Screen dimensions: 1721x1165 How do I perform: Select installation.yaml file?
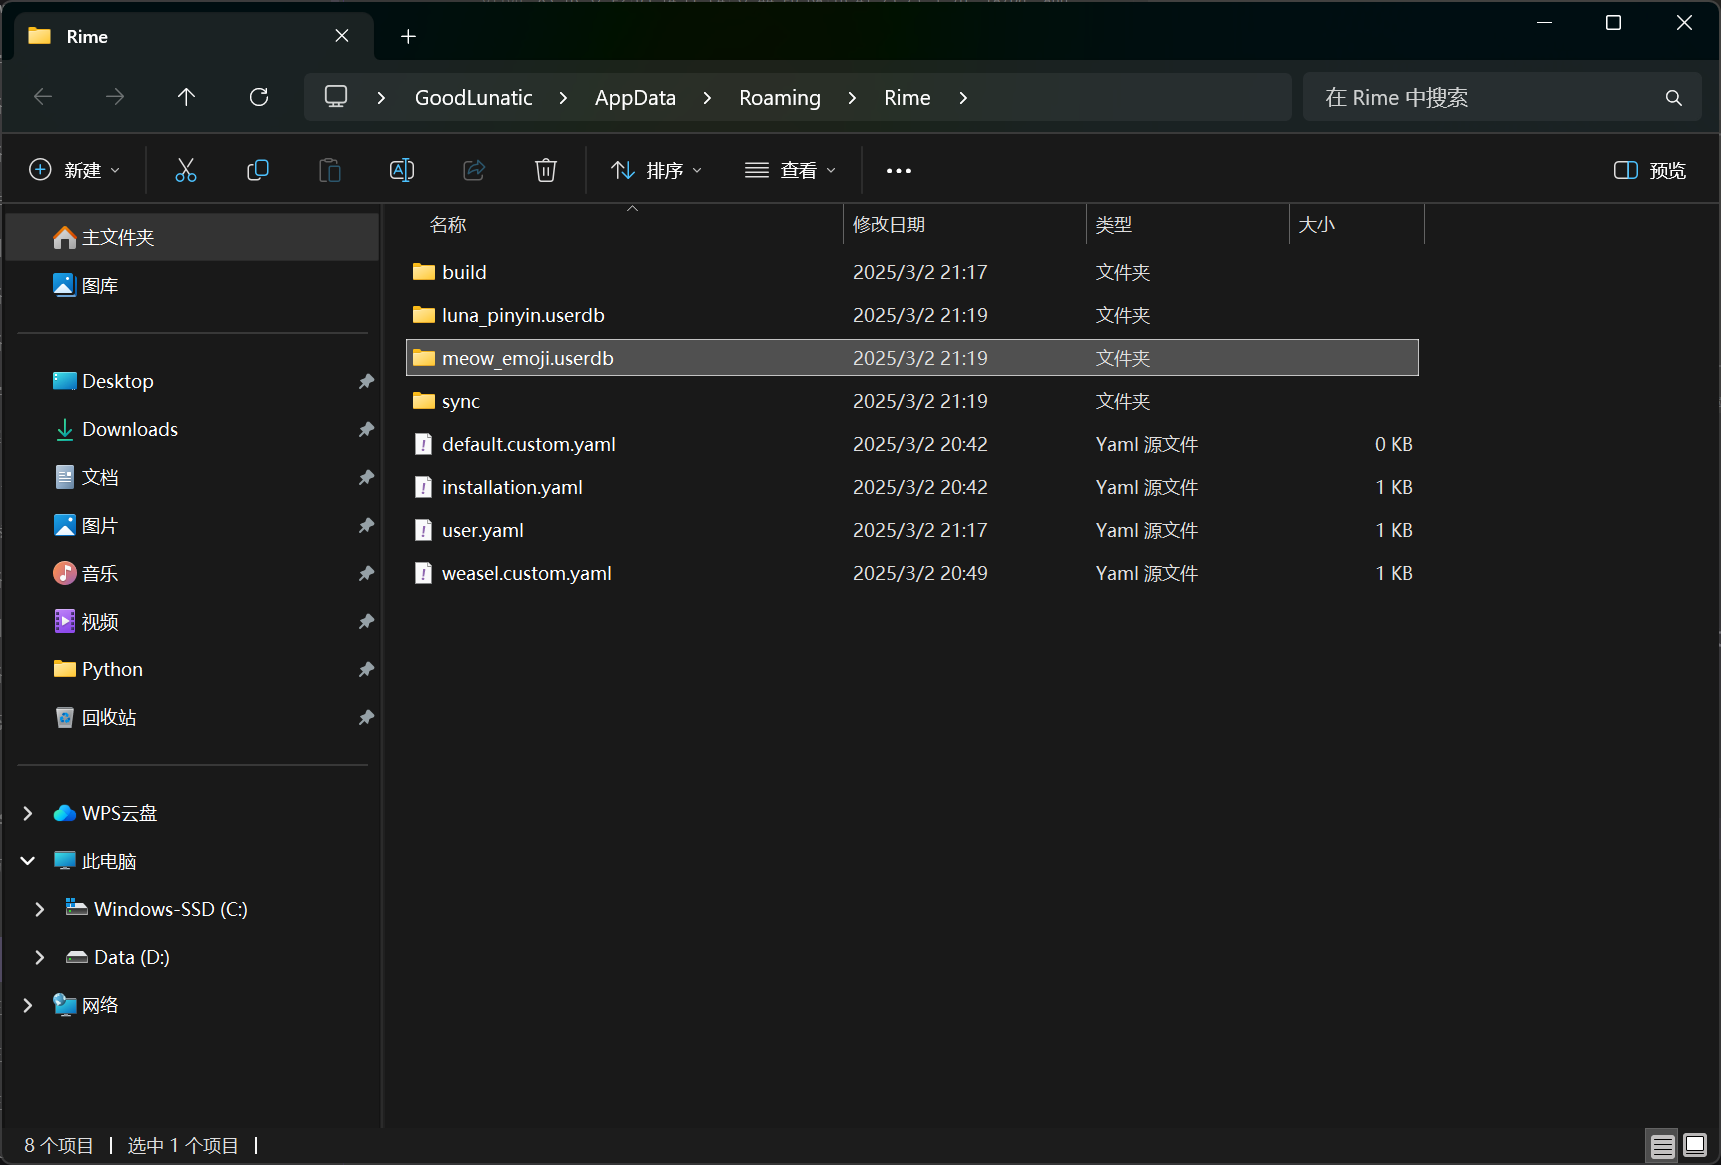click(x=912, y=487)
